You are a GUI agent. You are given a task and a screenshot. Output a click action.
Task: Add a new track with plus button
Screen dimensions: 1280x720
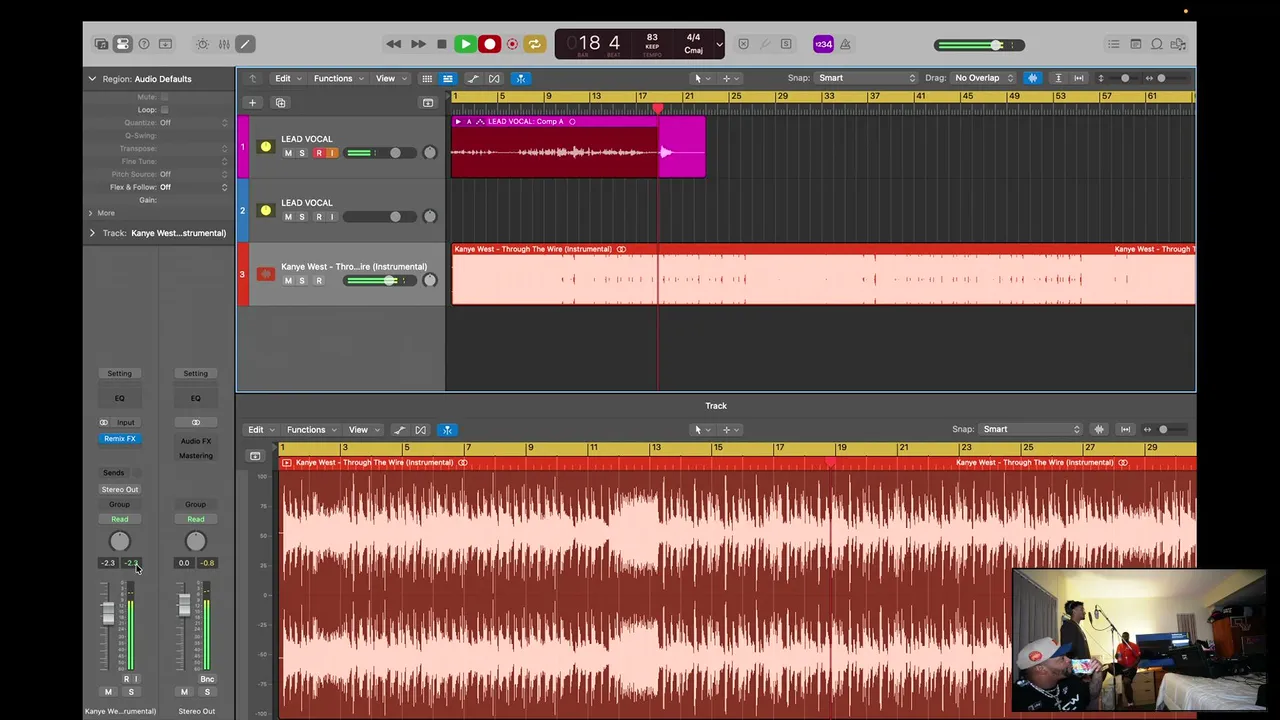click(x=252, y=102)
